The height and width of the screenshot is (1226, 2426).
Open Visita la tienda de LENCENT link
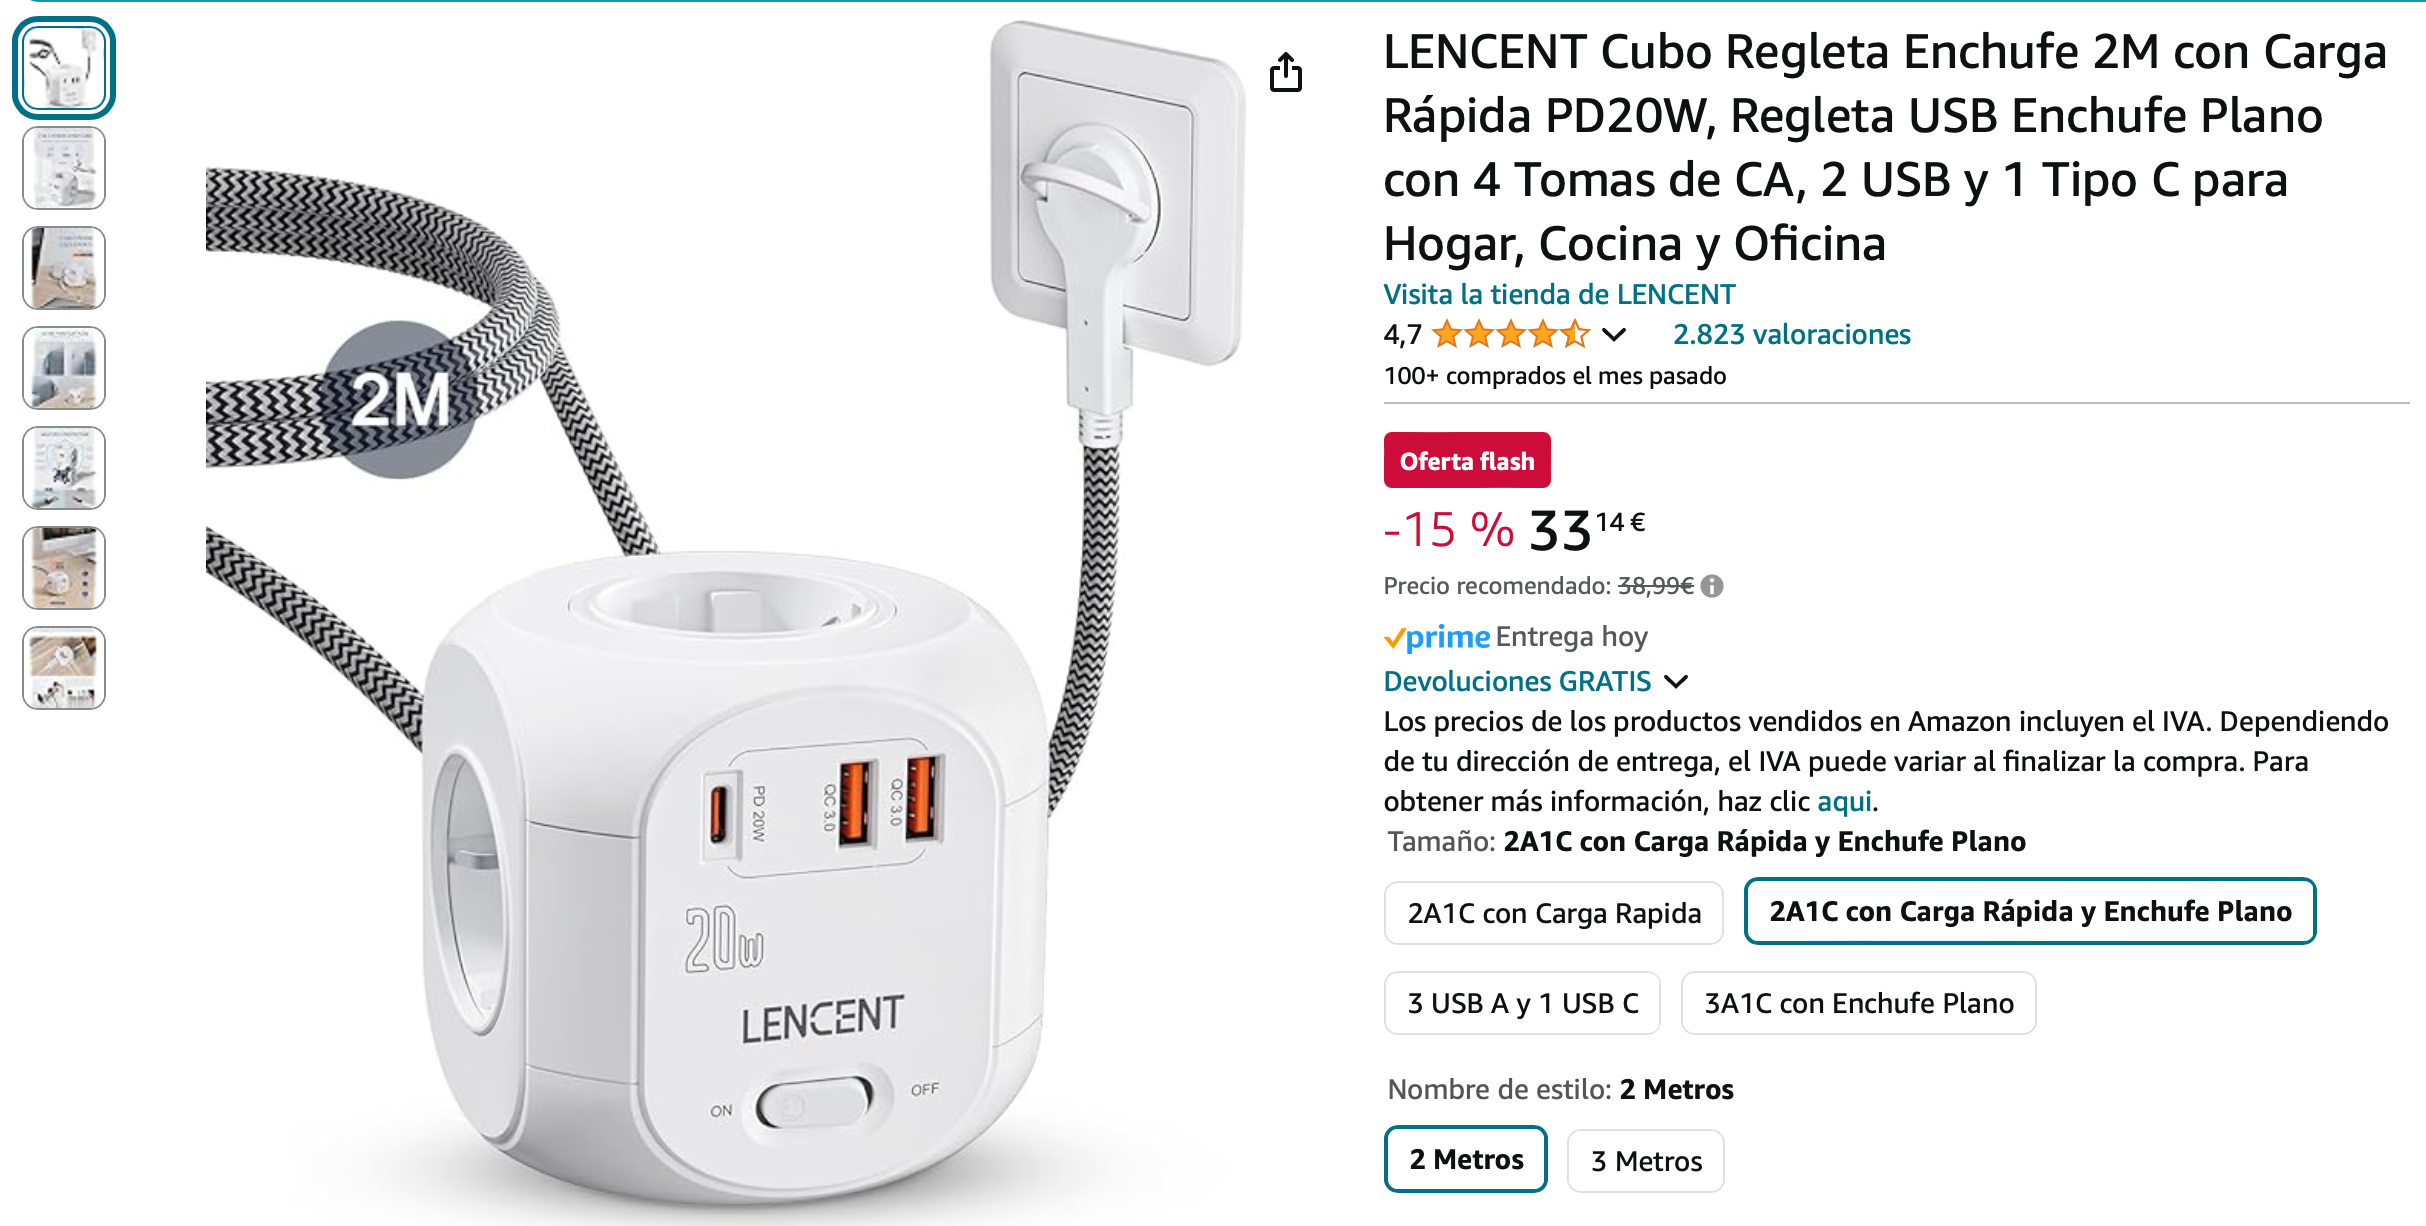click(1559, 294)
